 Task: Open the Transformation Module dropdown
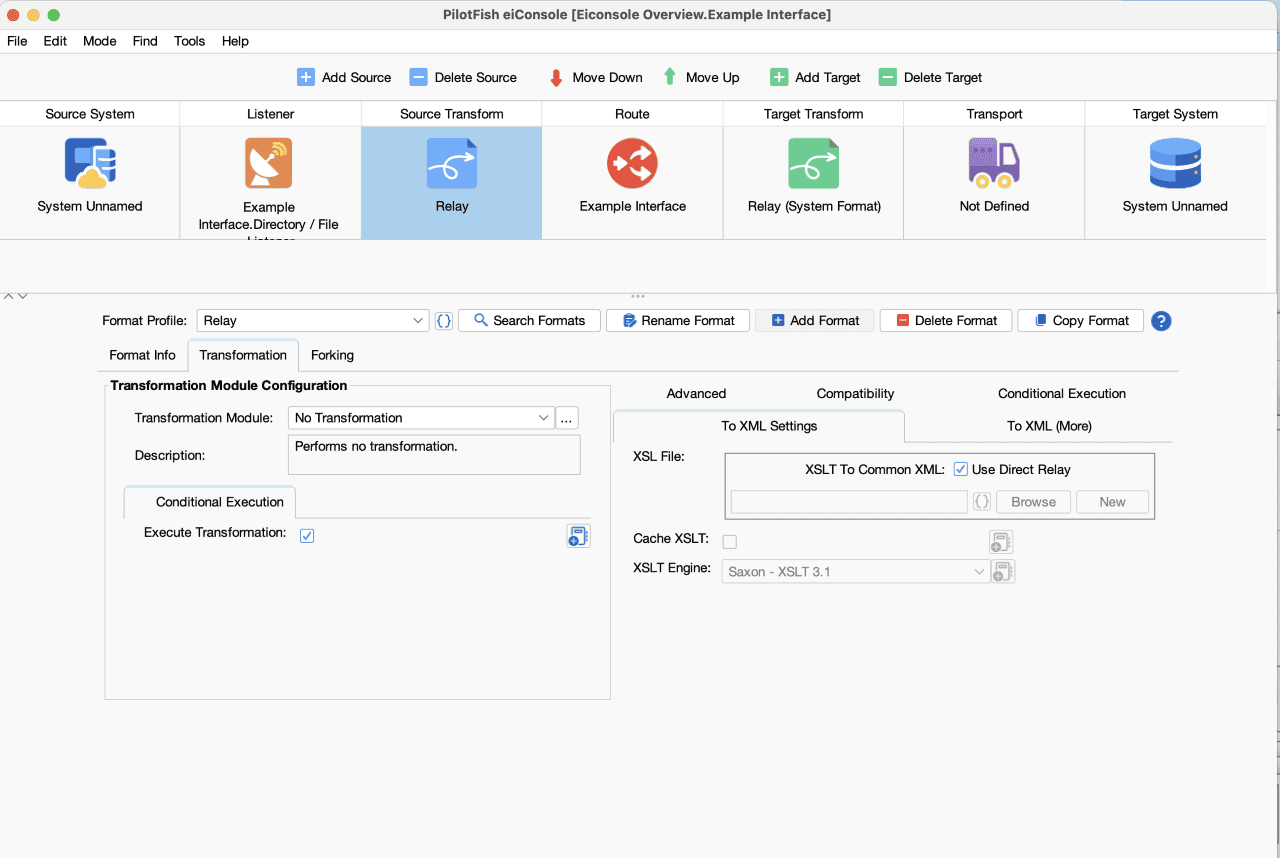(421, 418)
